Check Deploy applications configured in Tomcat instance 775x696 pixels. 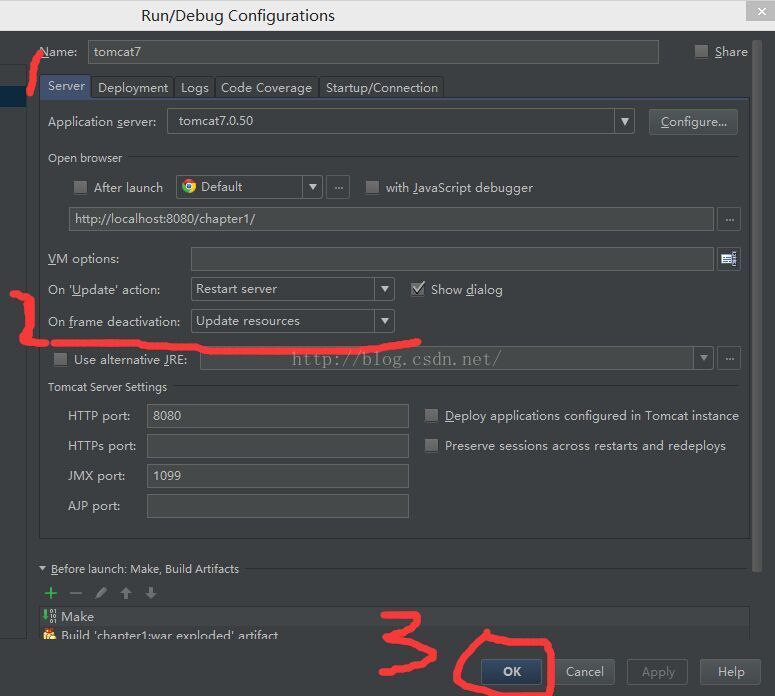pos(431,416)
